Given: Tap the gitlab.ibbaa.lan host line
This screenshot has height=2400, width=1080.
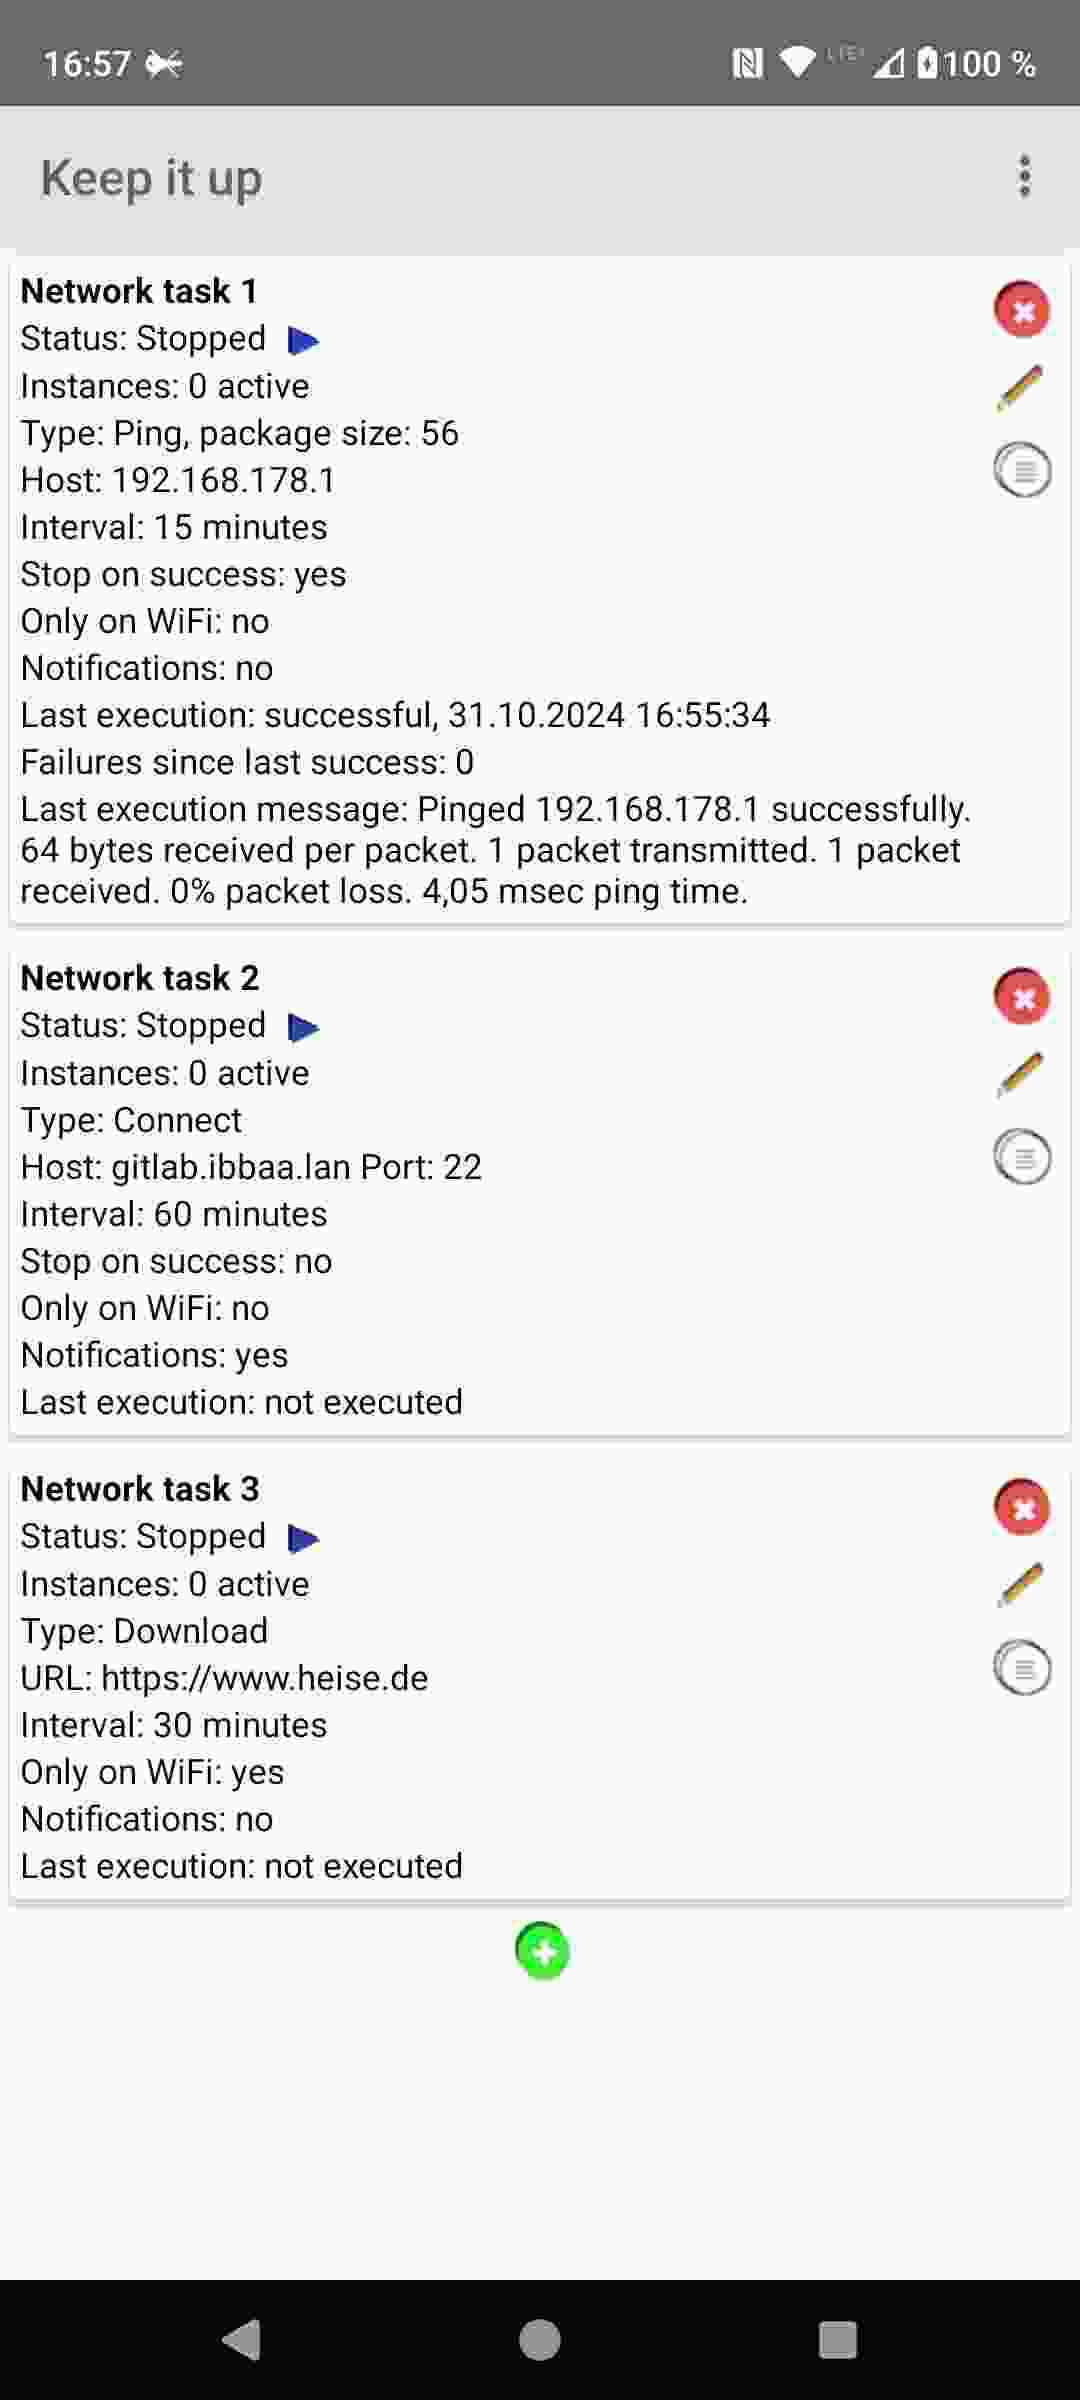Looking at the screenshot, I should (x=251, y=1167).
